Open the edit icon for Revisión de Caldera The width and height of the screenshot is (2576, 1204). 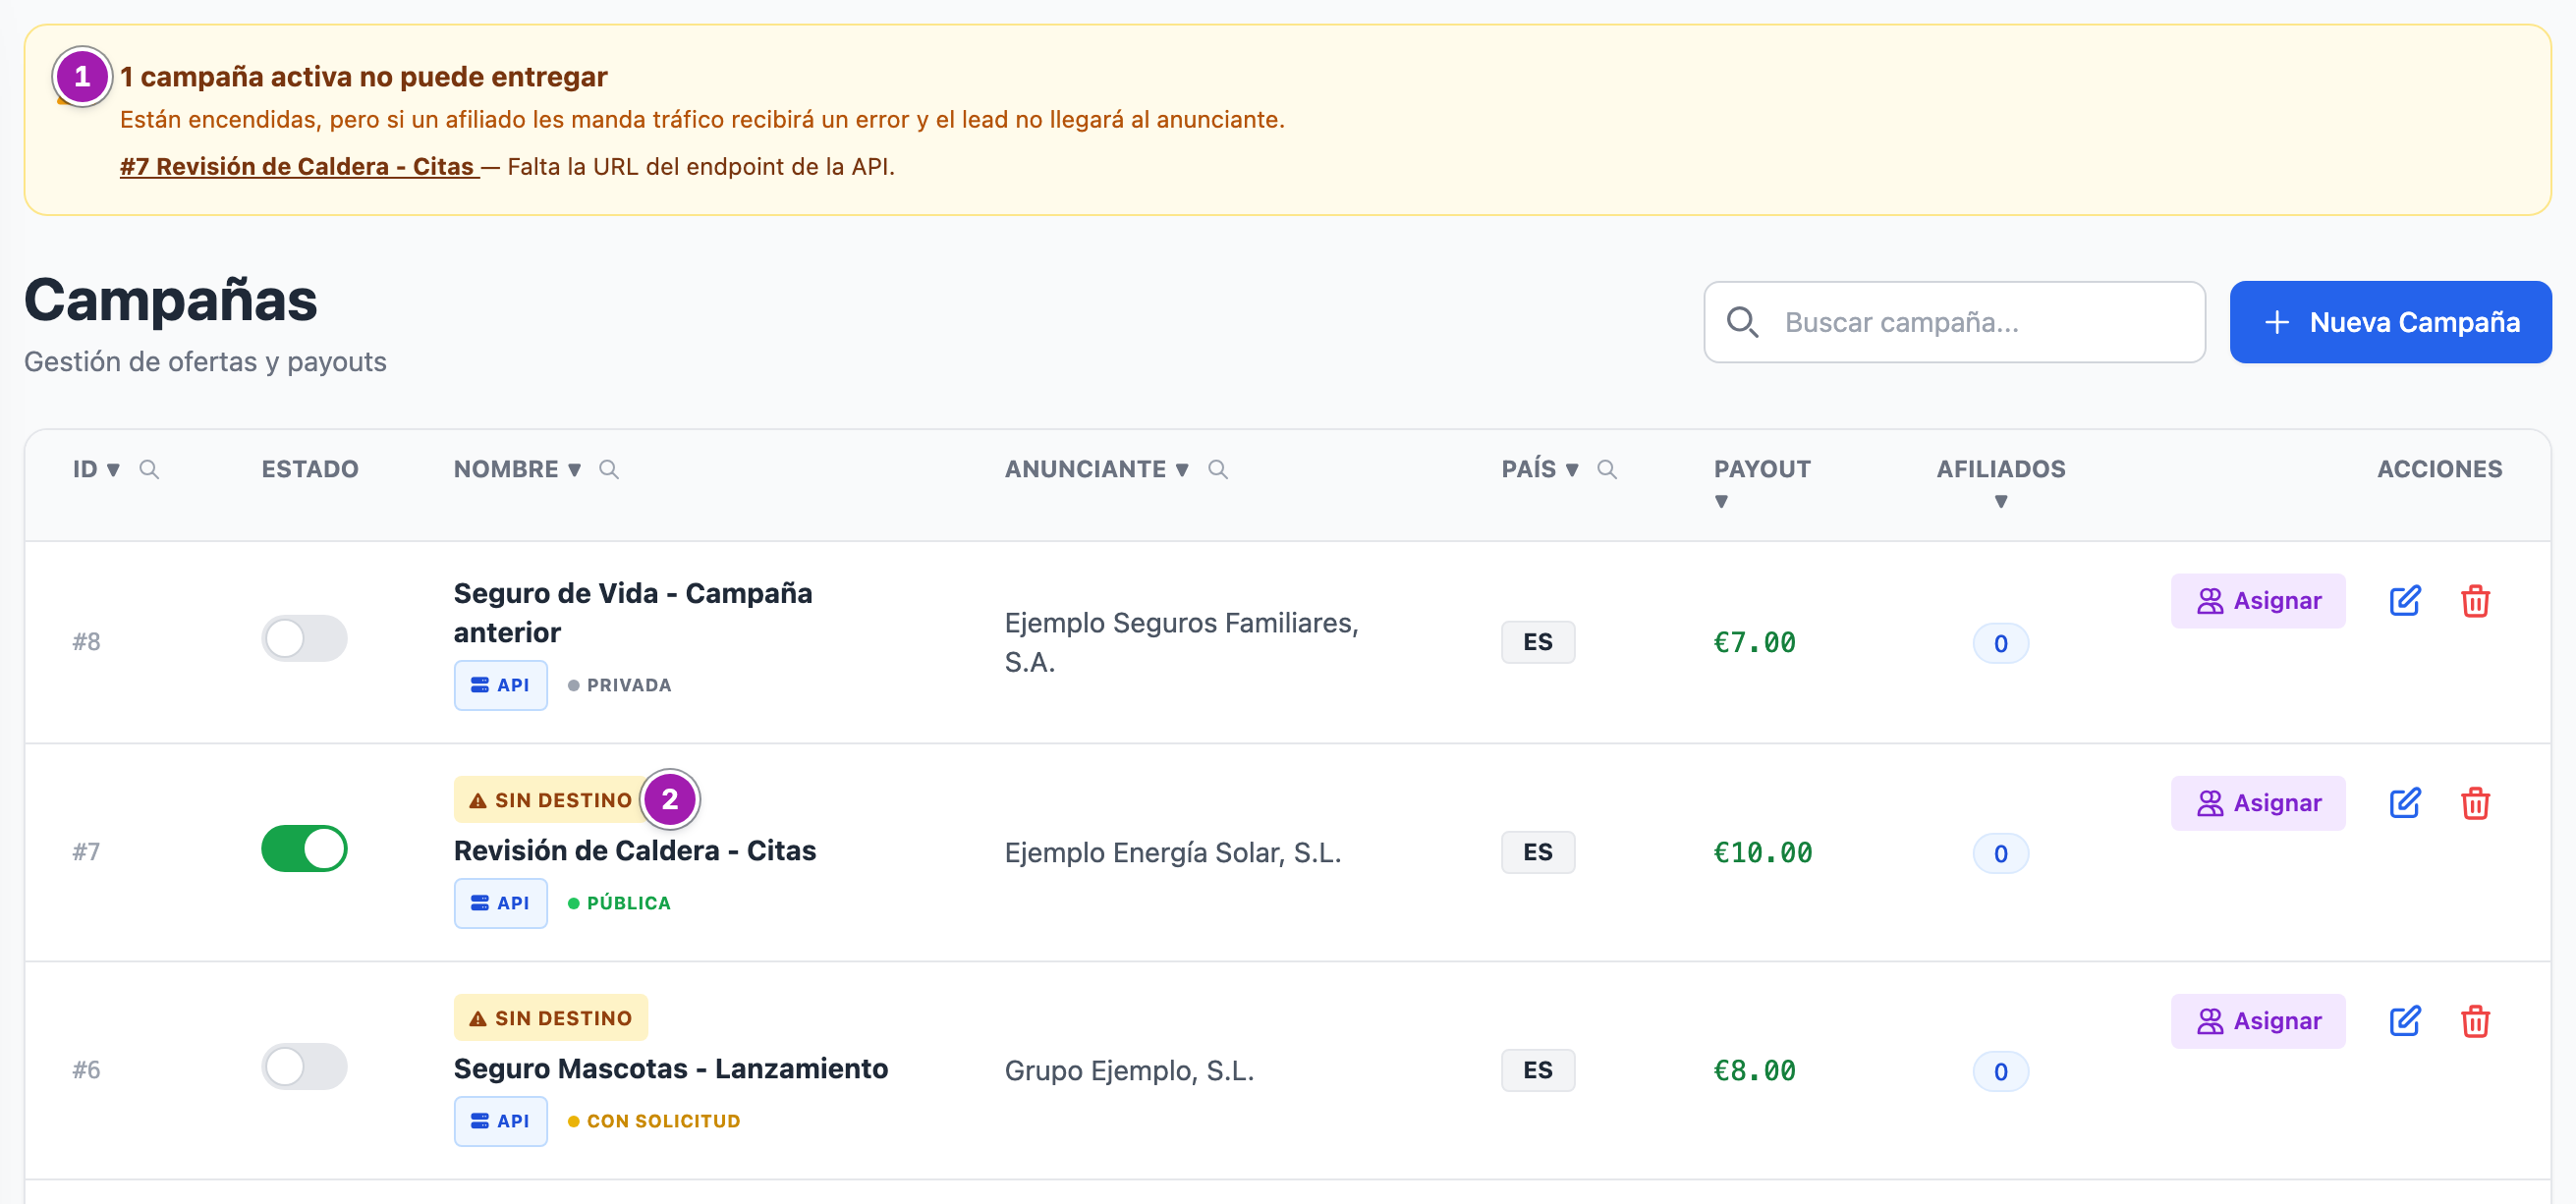(2404, 803)
